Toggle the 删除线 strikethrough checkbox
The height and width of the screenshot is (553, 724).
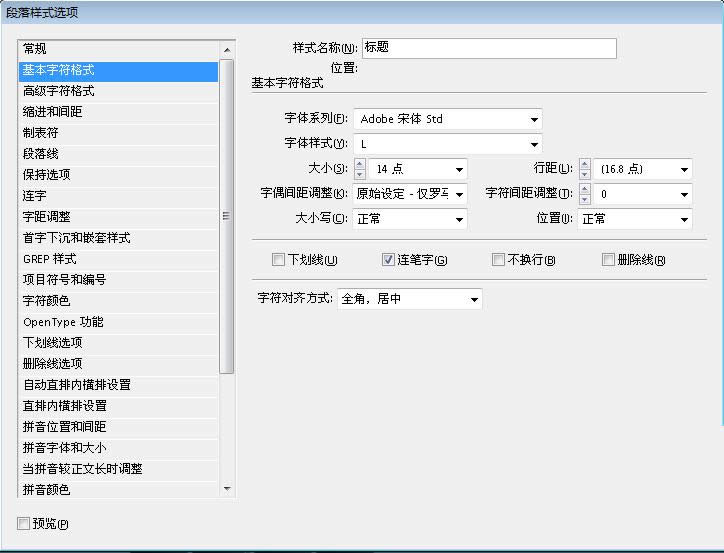coord(609,260)
